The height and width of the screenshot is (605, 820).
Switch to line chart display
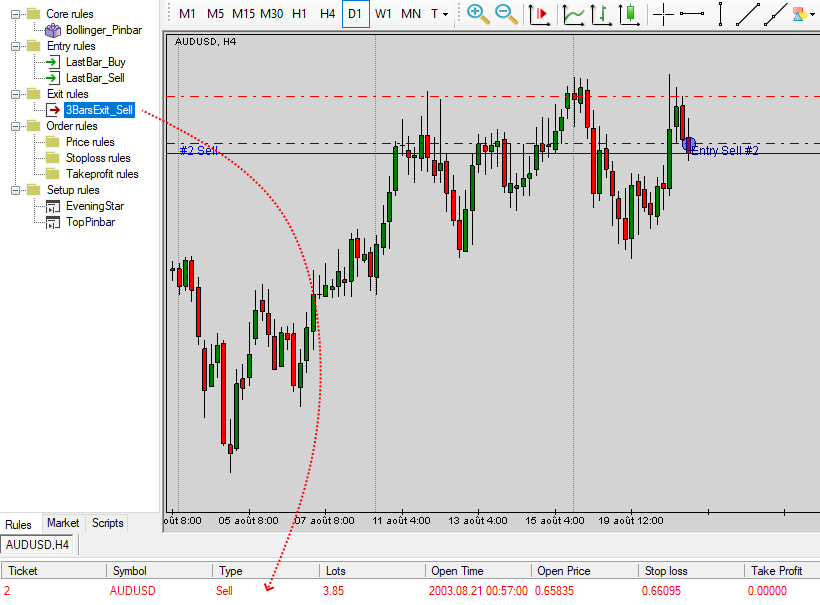pyautogui.click(x=573, y=14)
